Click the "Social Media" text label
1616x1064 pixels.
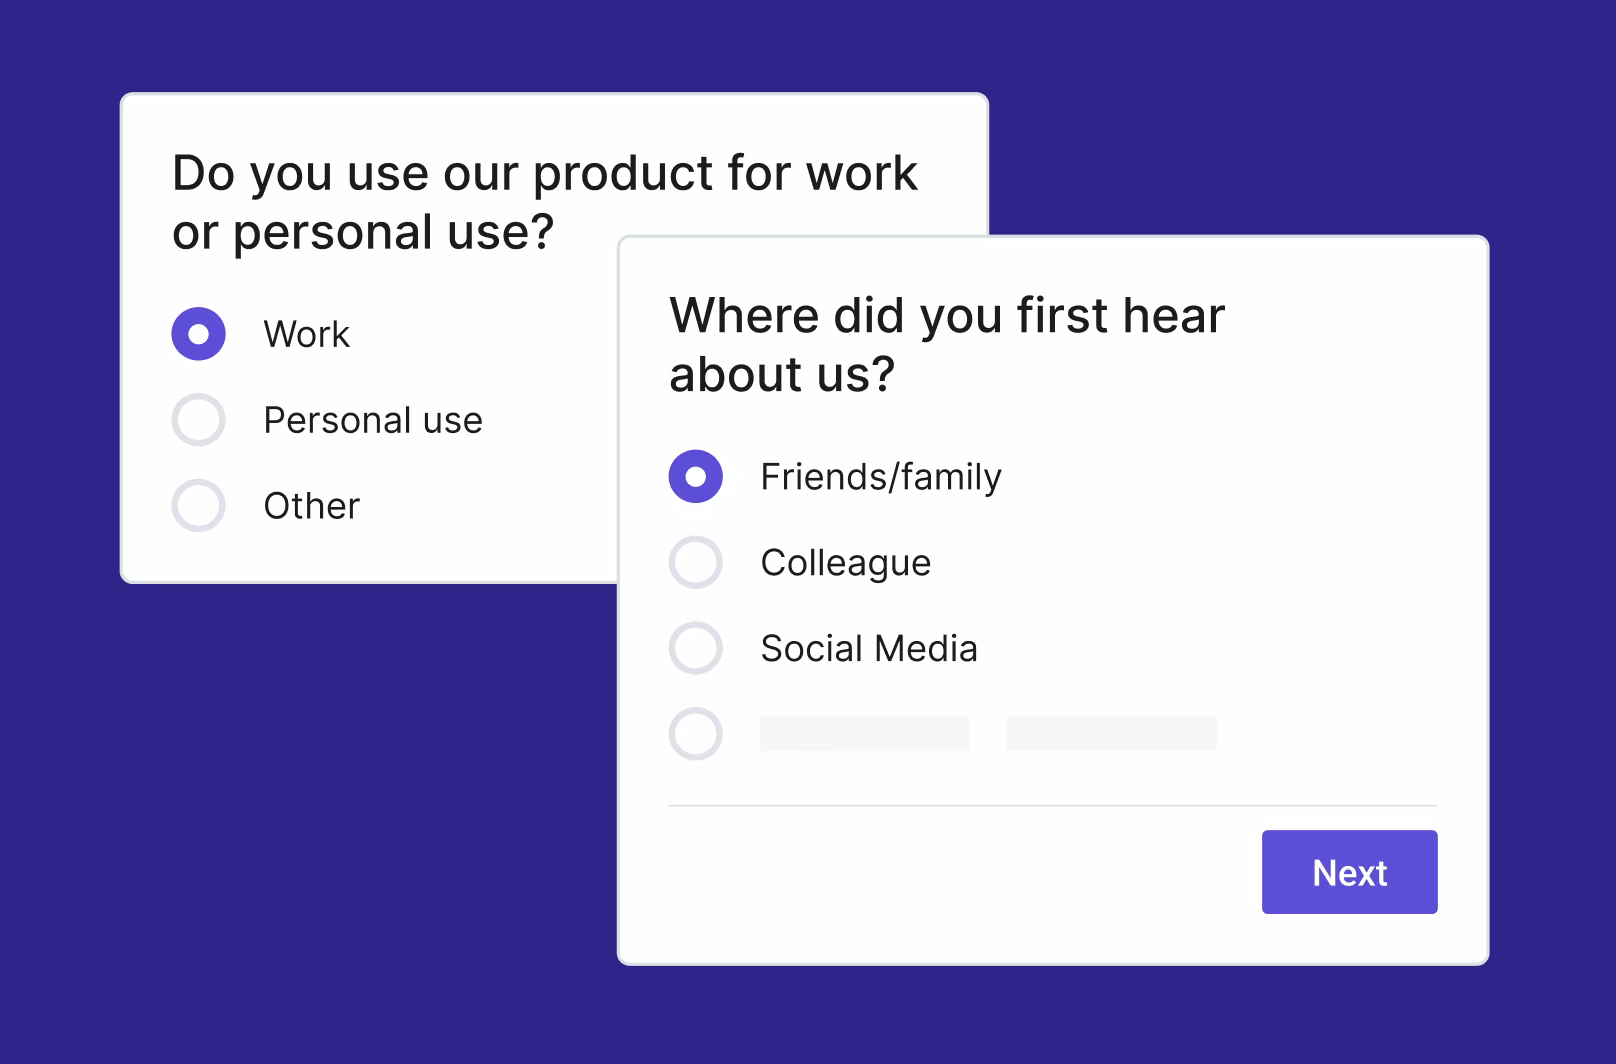(868, 649)
